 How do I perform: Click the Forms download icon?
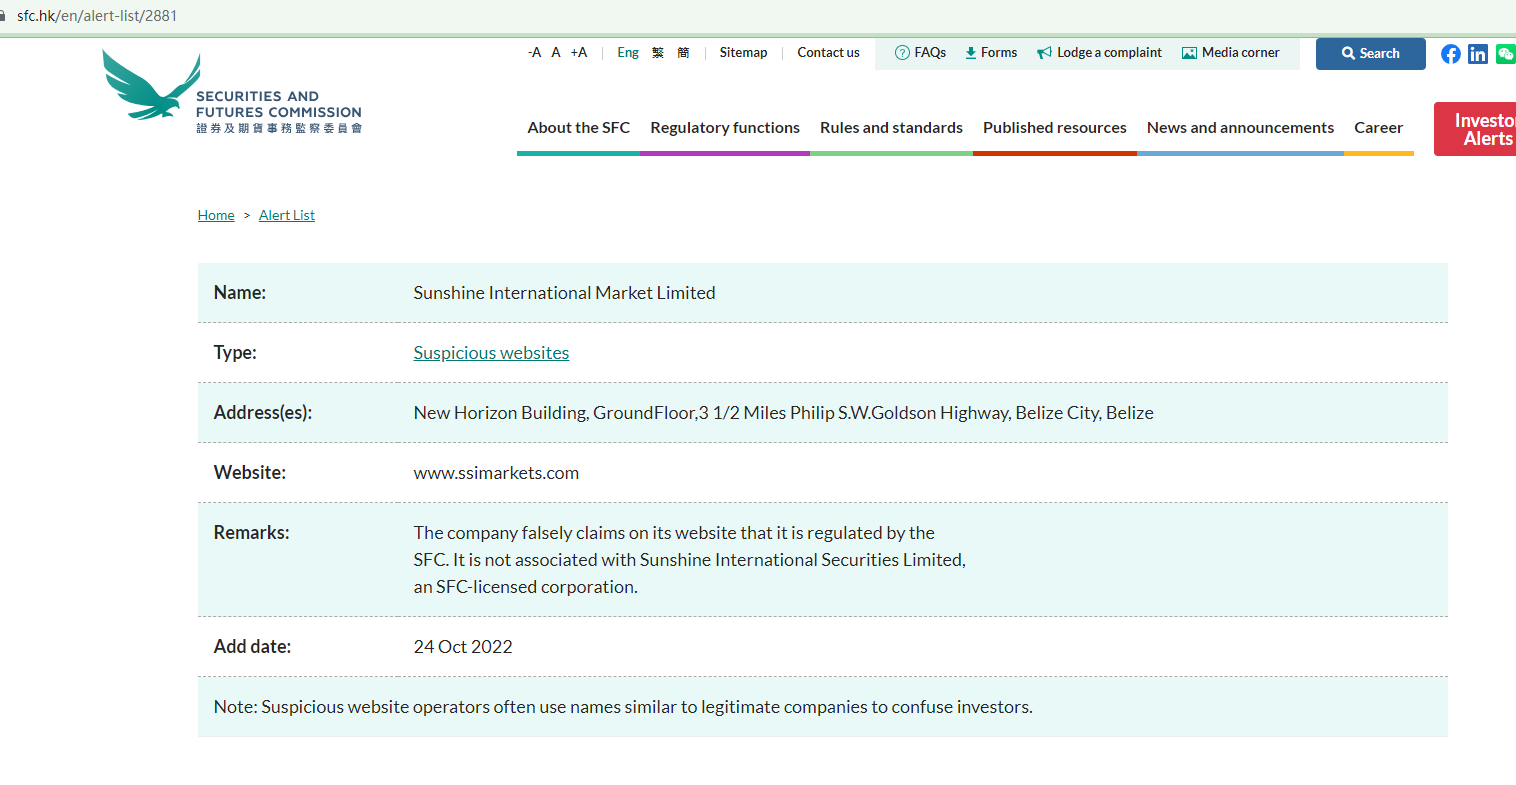pos(970,53)
